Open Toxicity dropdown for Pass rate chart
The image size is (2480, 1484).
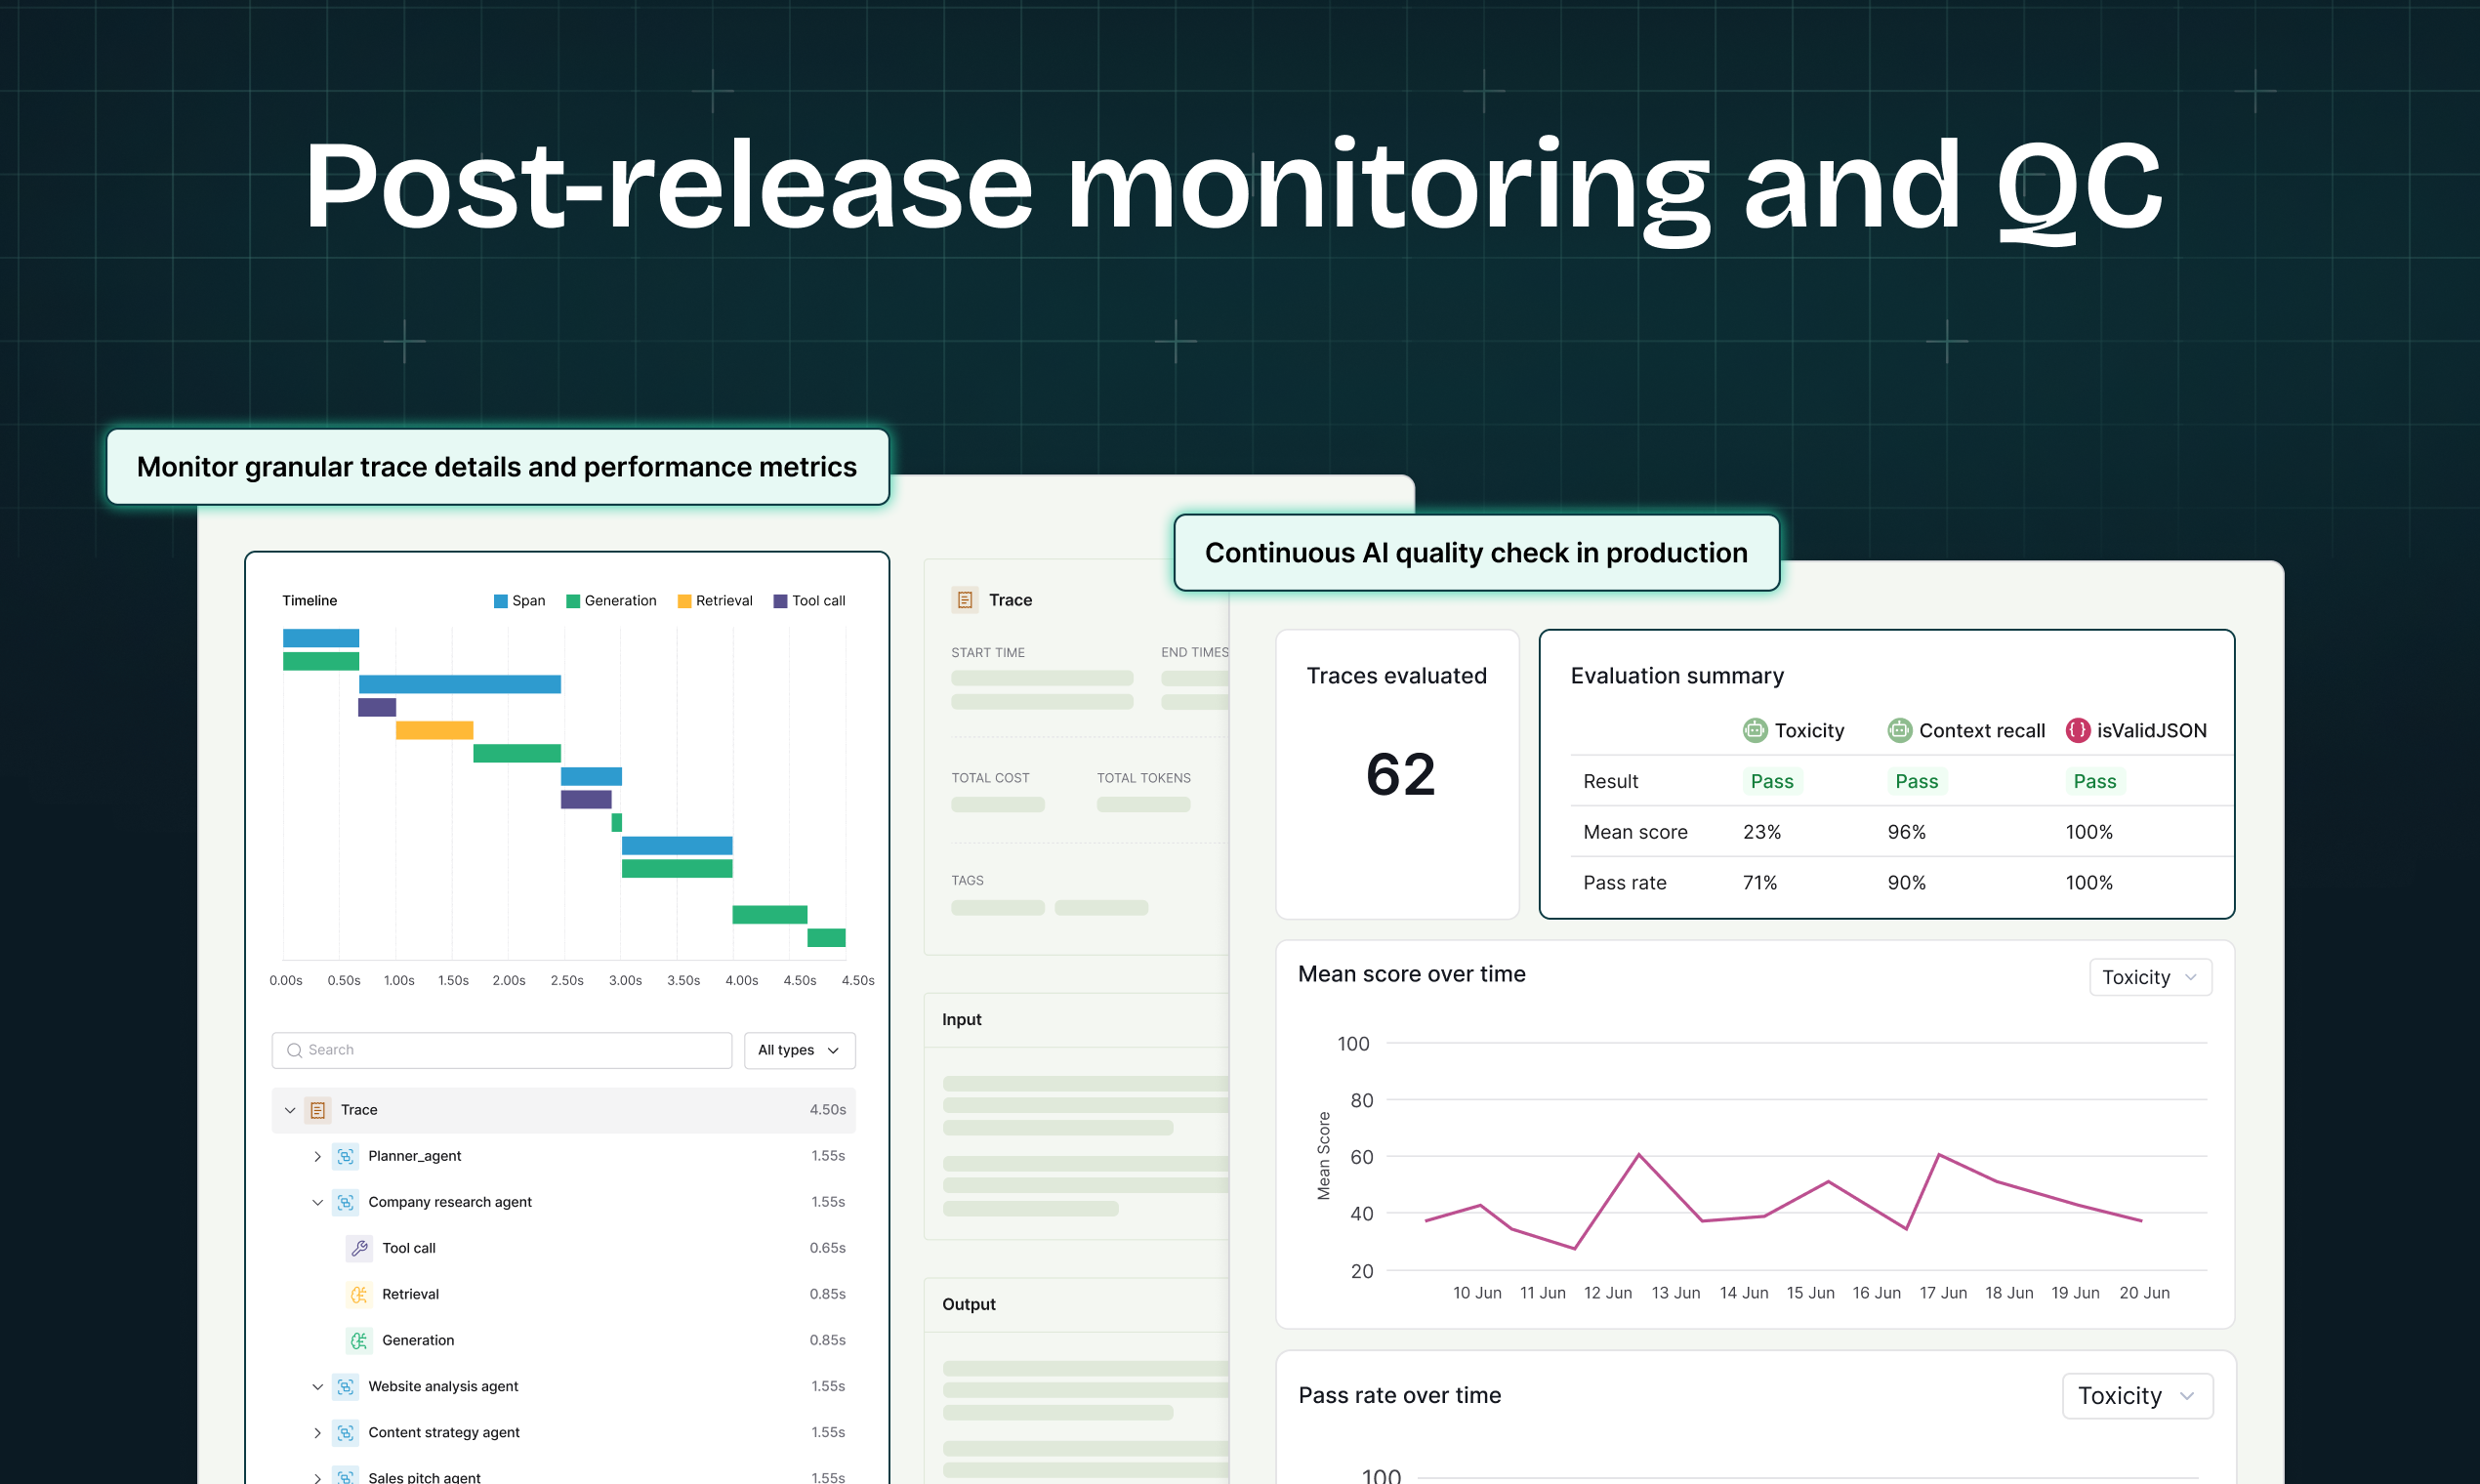(2136, 1395)
